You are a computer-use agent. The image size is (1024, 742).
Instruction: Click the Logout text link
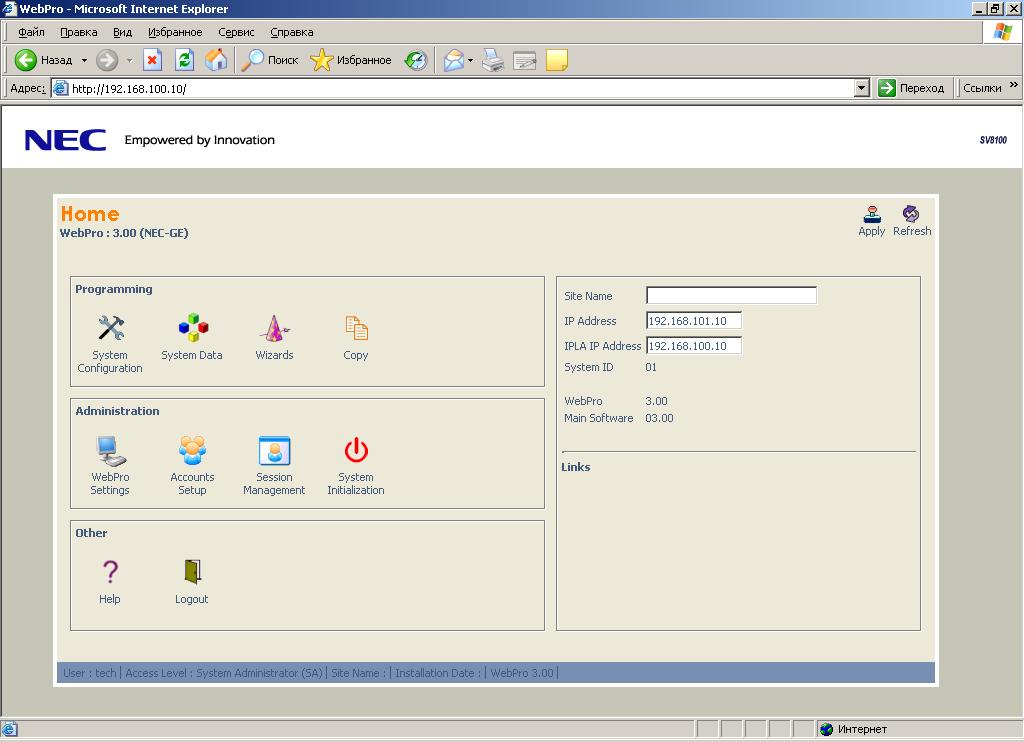pyautogui.click(x=191, y=599)
